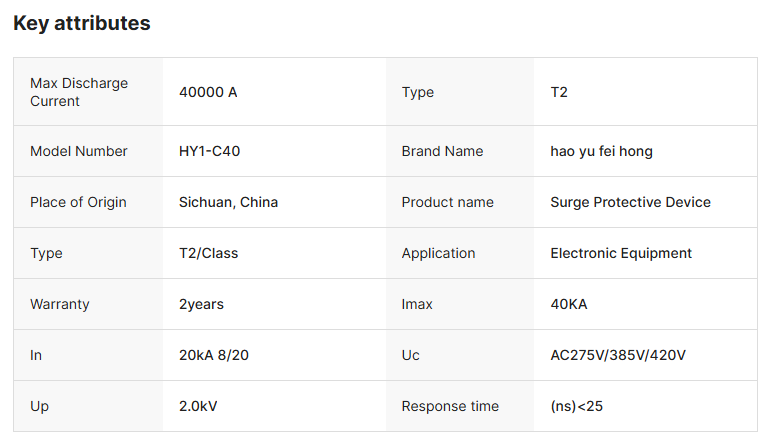The height and width of the screenshot is (444, 783).
Task: Select the "40000 A" value
Action: coord(208,92)
